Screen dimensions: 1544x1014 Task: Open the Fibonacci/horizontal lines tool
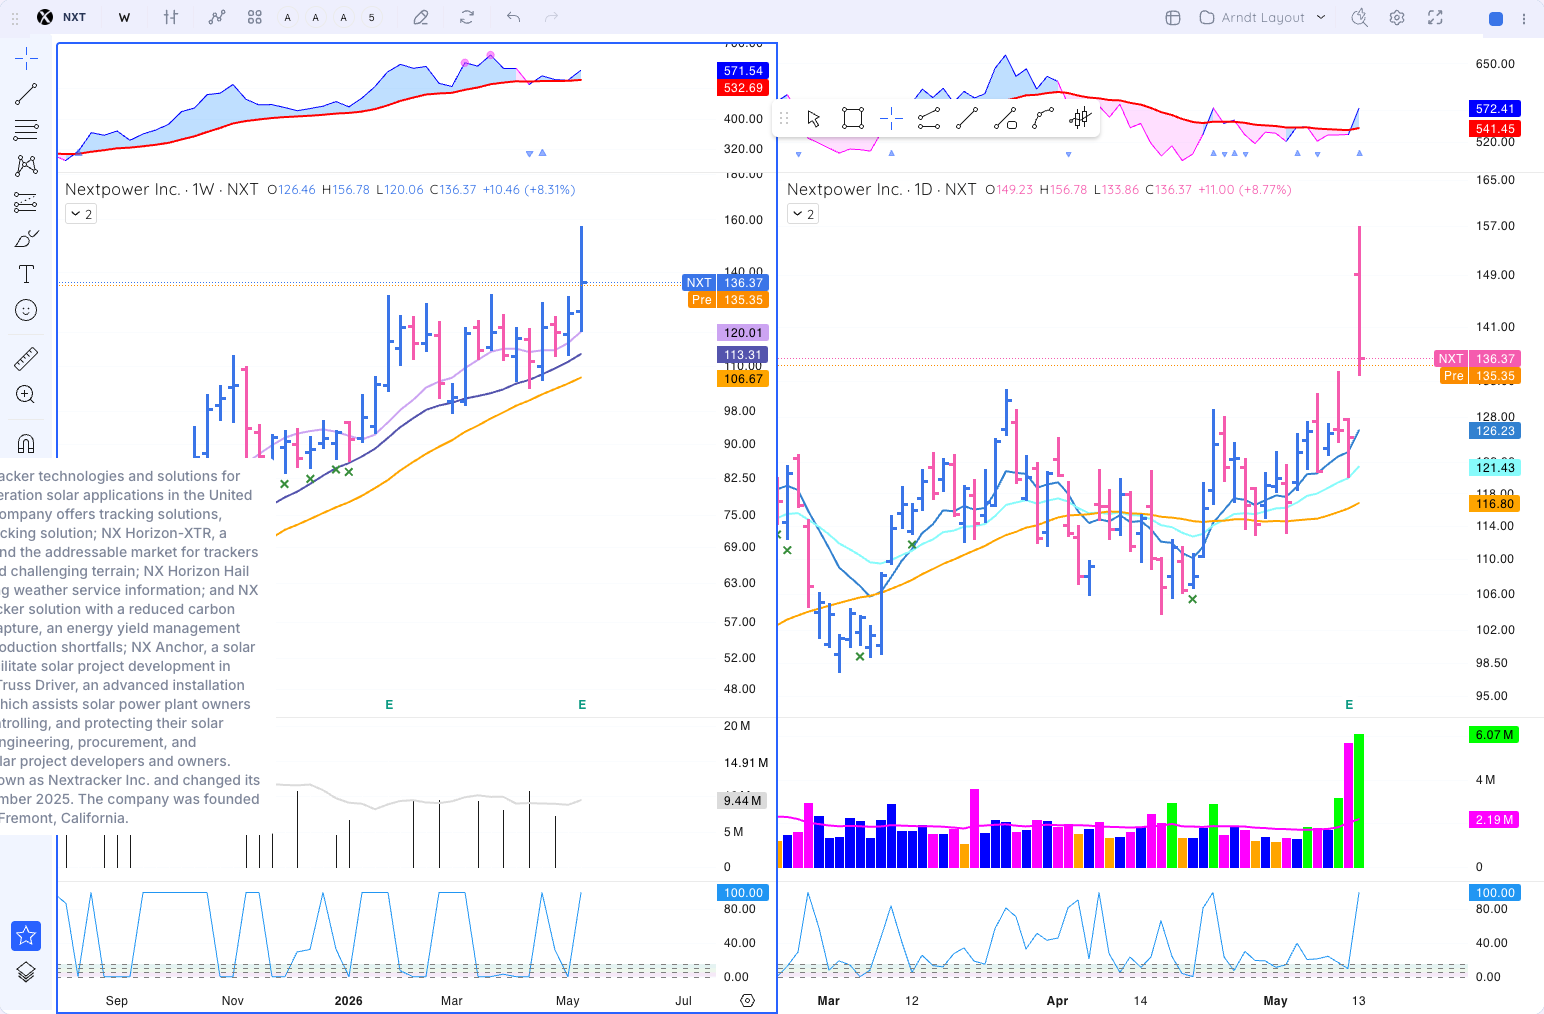[x=26, y=130]
